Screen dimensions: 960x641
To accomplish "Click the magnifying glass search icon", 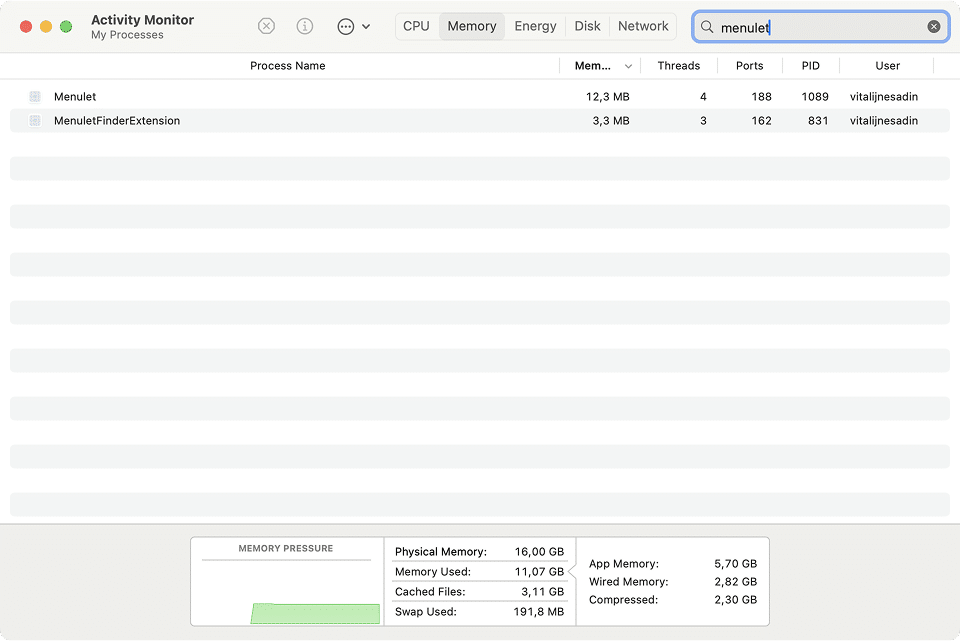I will click(x=707, y=27).
